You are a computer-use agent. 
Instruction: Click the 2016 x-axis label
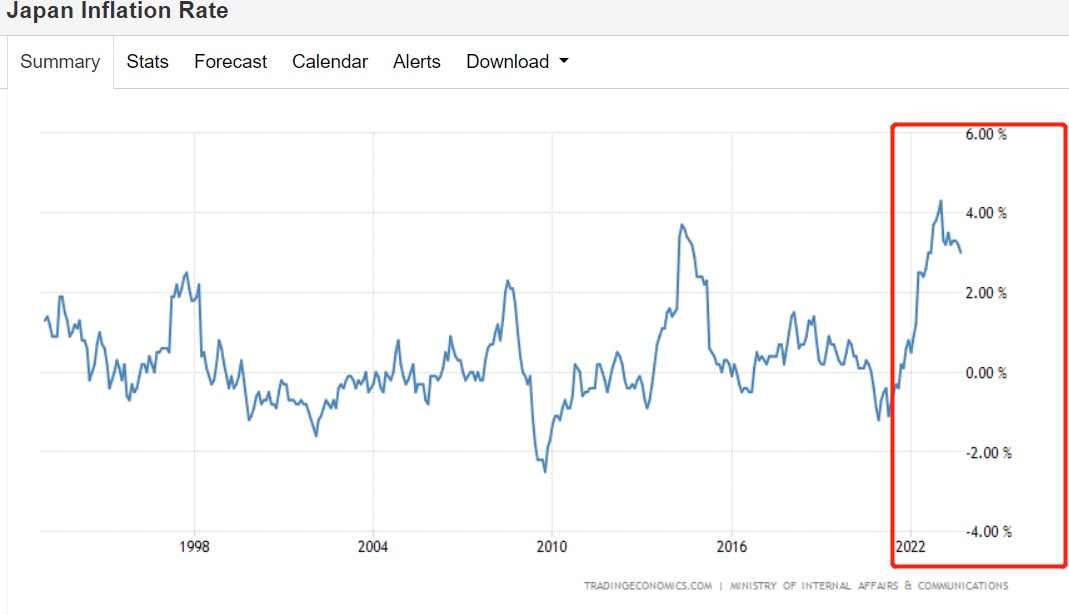click(x=732, y=547)
